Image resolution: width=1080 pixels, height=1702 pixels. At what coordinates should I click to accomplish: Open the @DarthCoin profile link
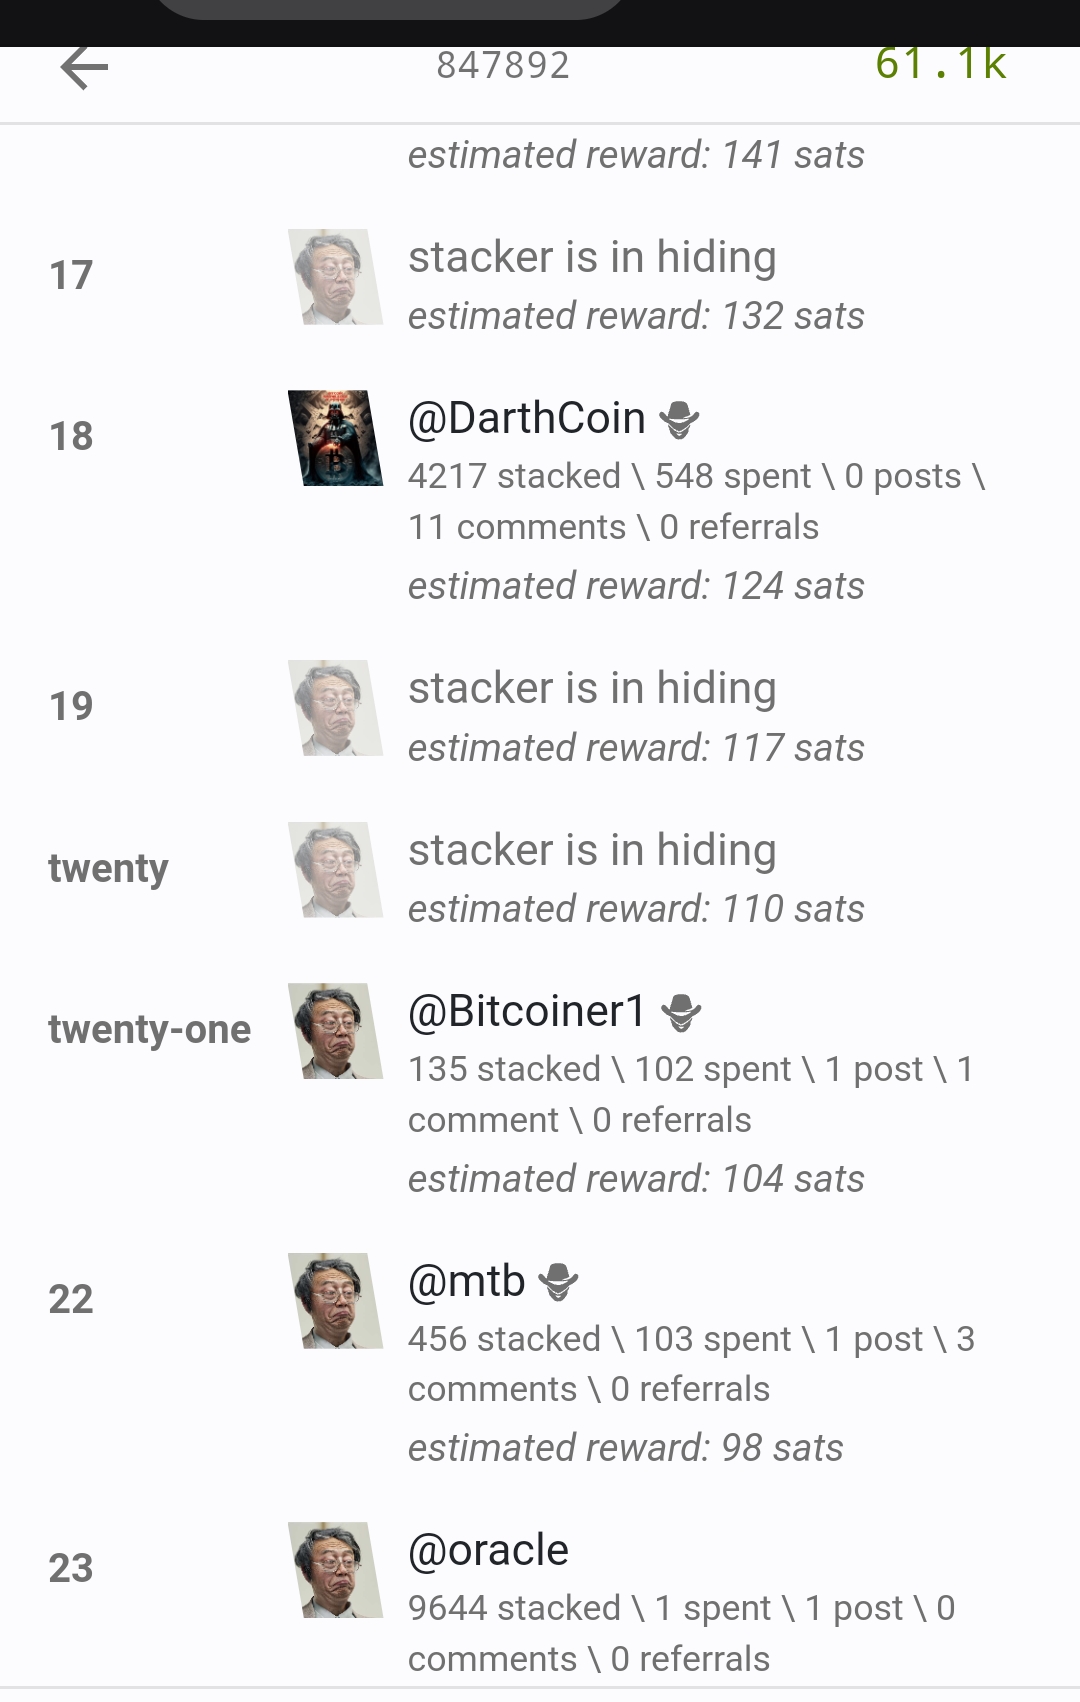click(527, 418)
